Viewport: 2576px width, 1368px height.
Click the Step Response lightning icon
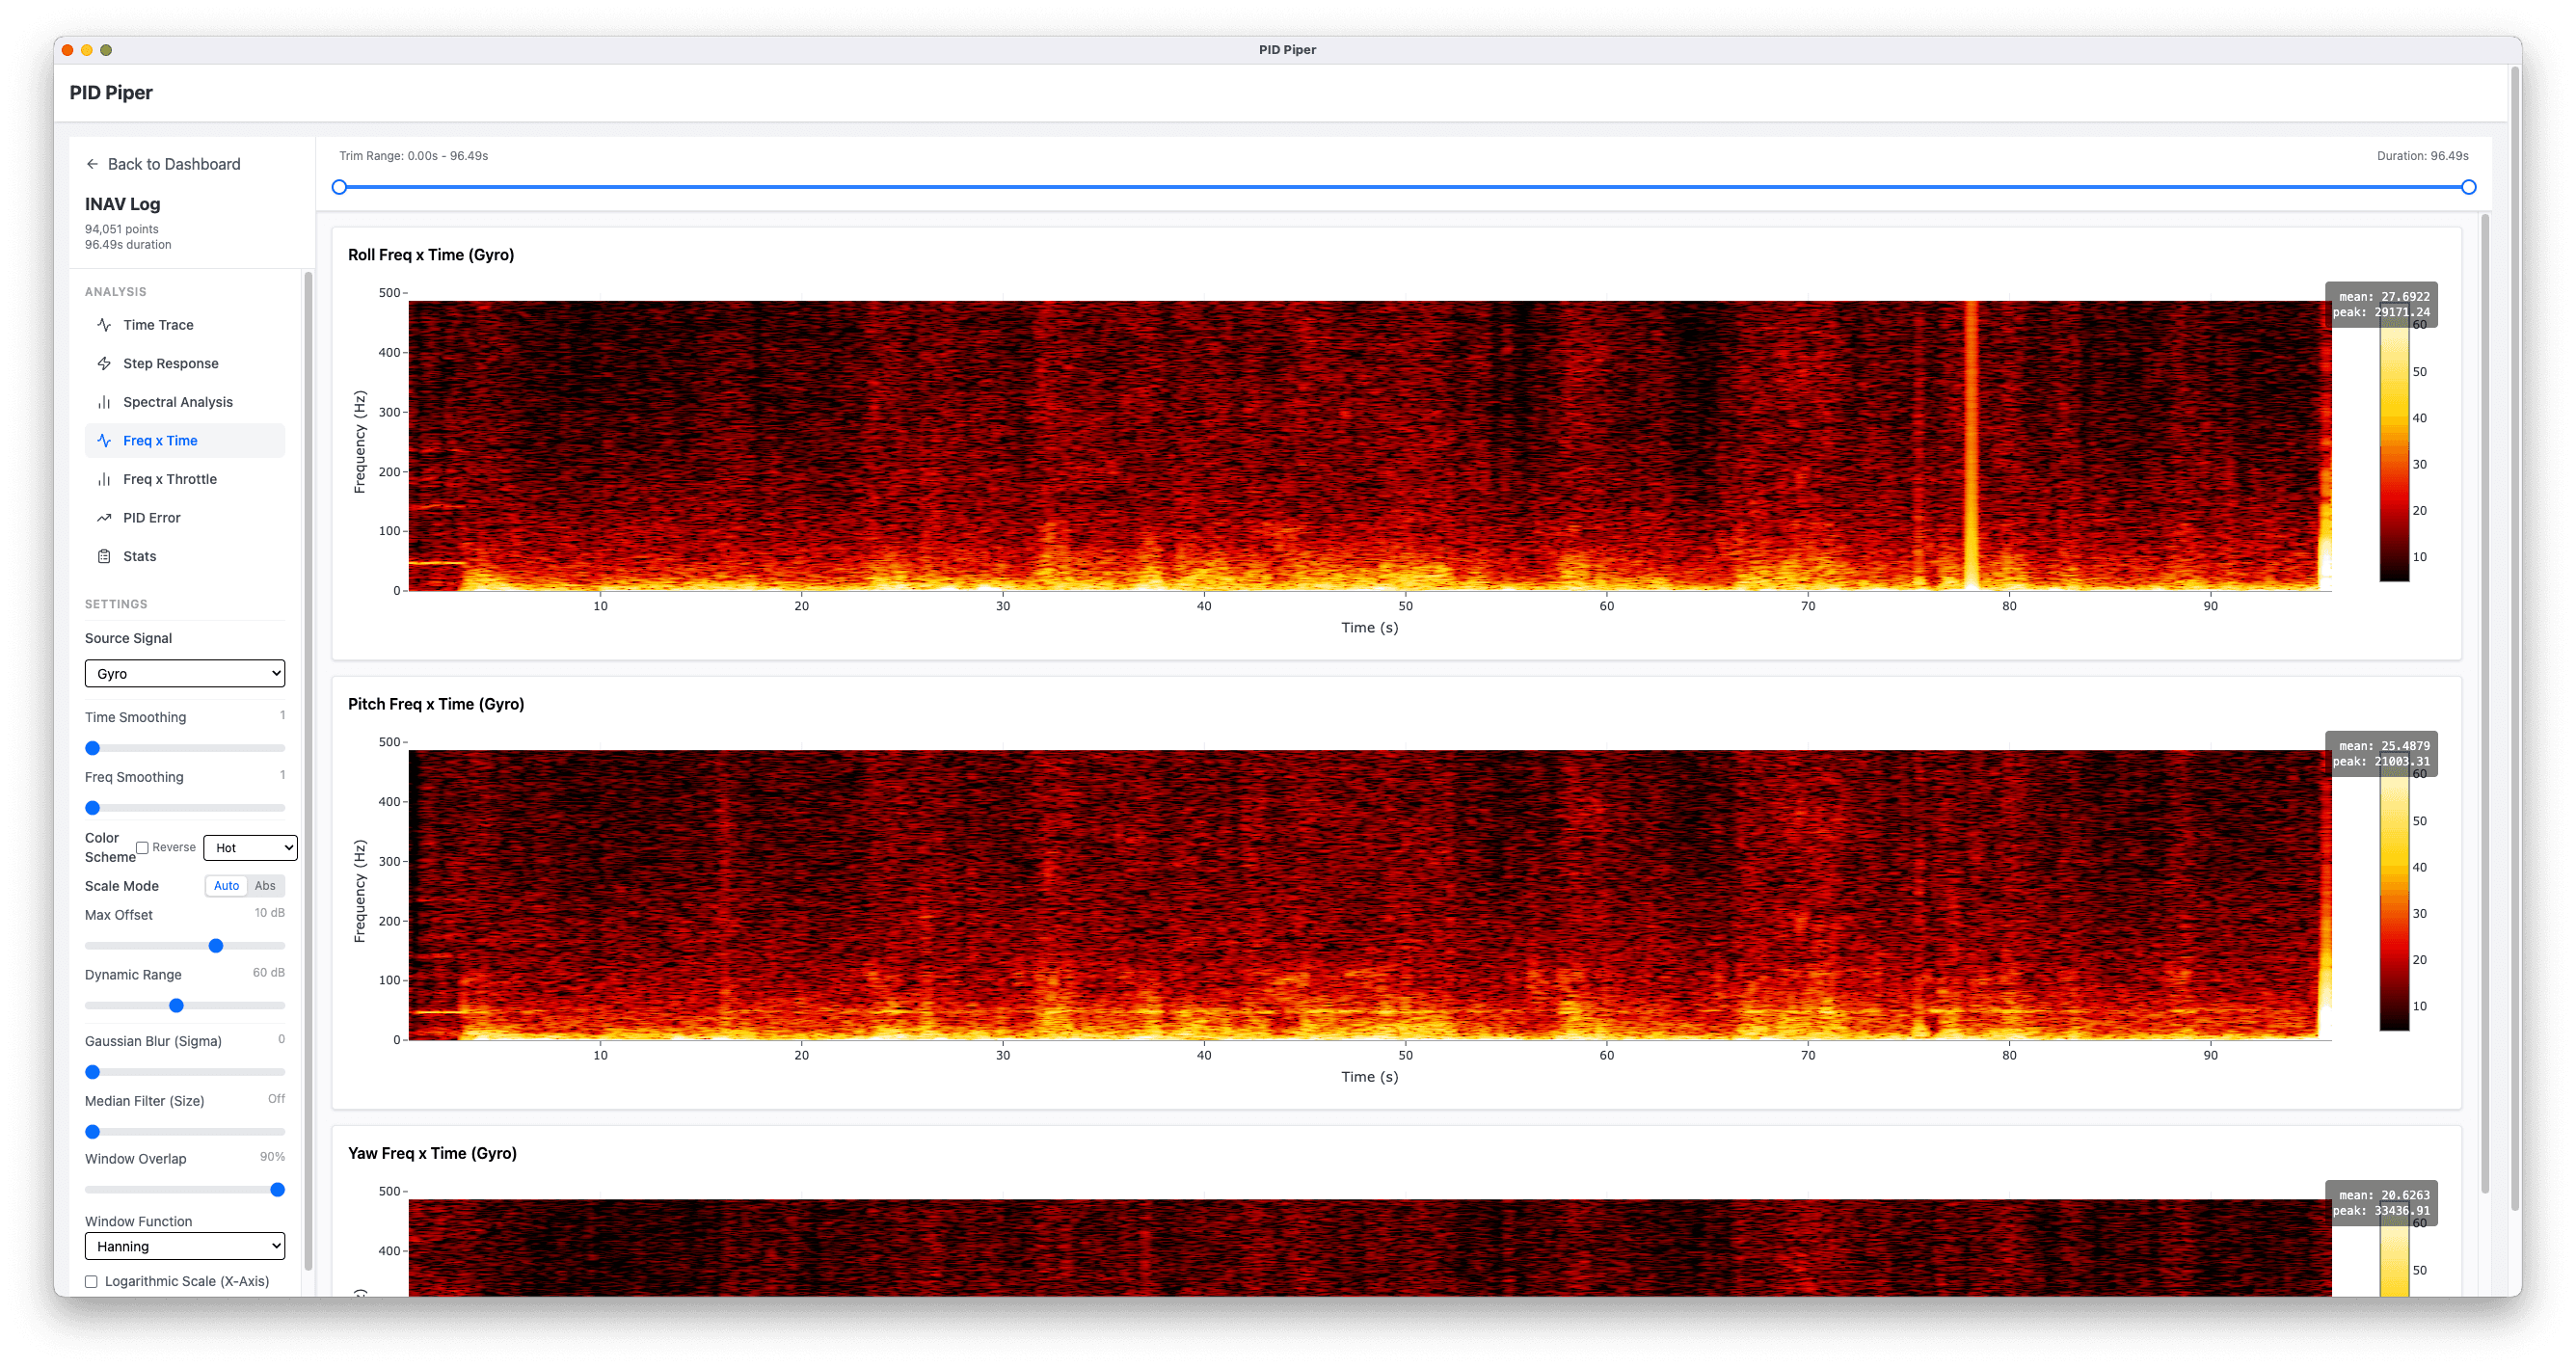coord(104,363)
